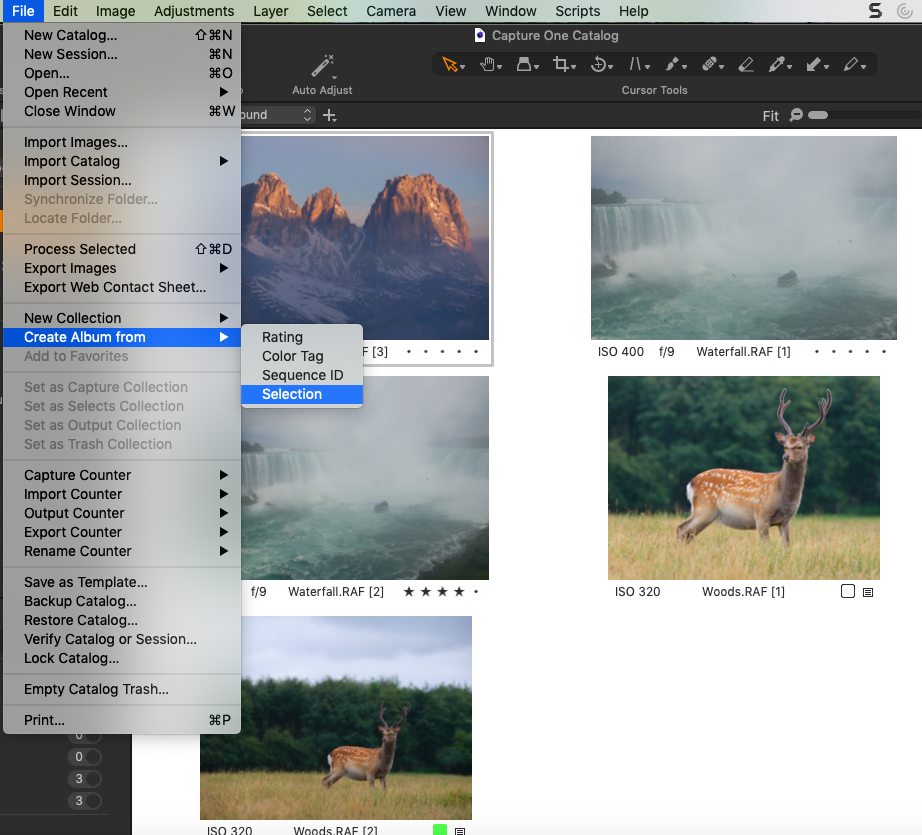Open the Adjustments menu in menu bar
Image resolution: width=922 pixels, height=835 pixels.
click(x=194, y=11)
